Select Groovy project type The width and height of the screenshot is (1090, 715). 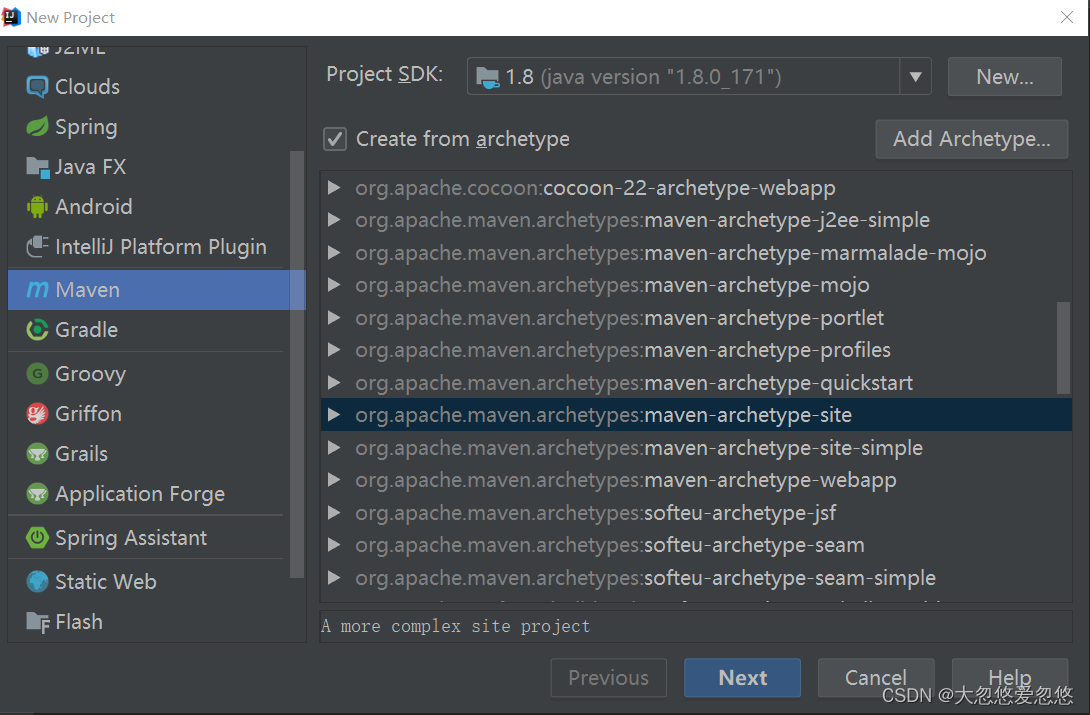point(149,374)
